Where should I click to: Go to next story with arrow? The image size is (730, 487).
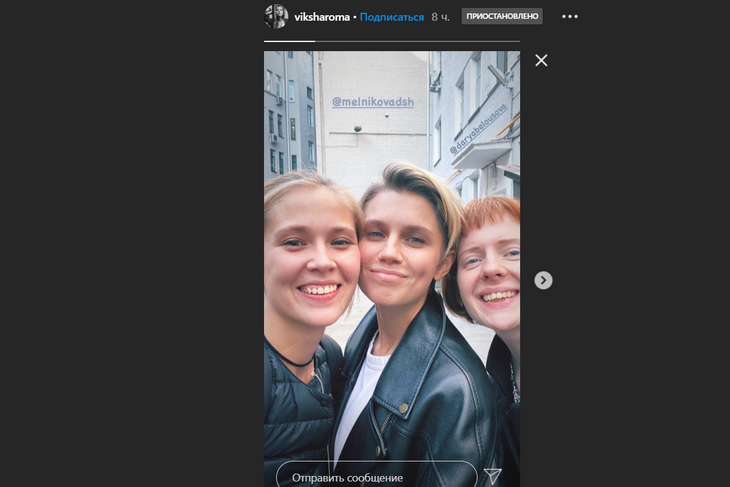coord(543,280)
